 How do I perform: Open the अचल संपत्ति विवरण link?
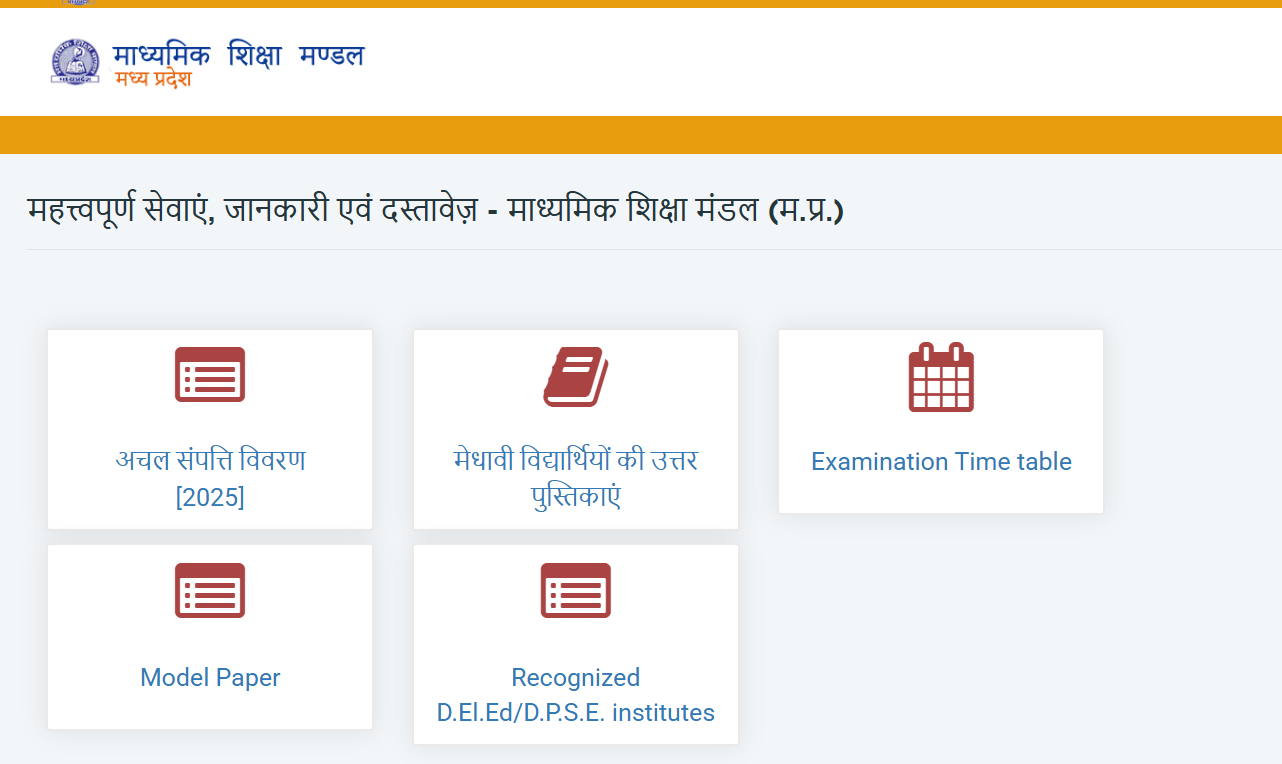(x=210, y=461)
